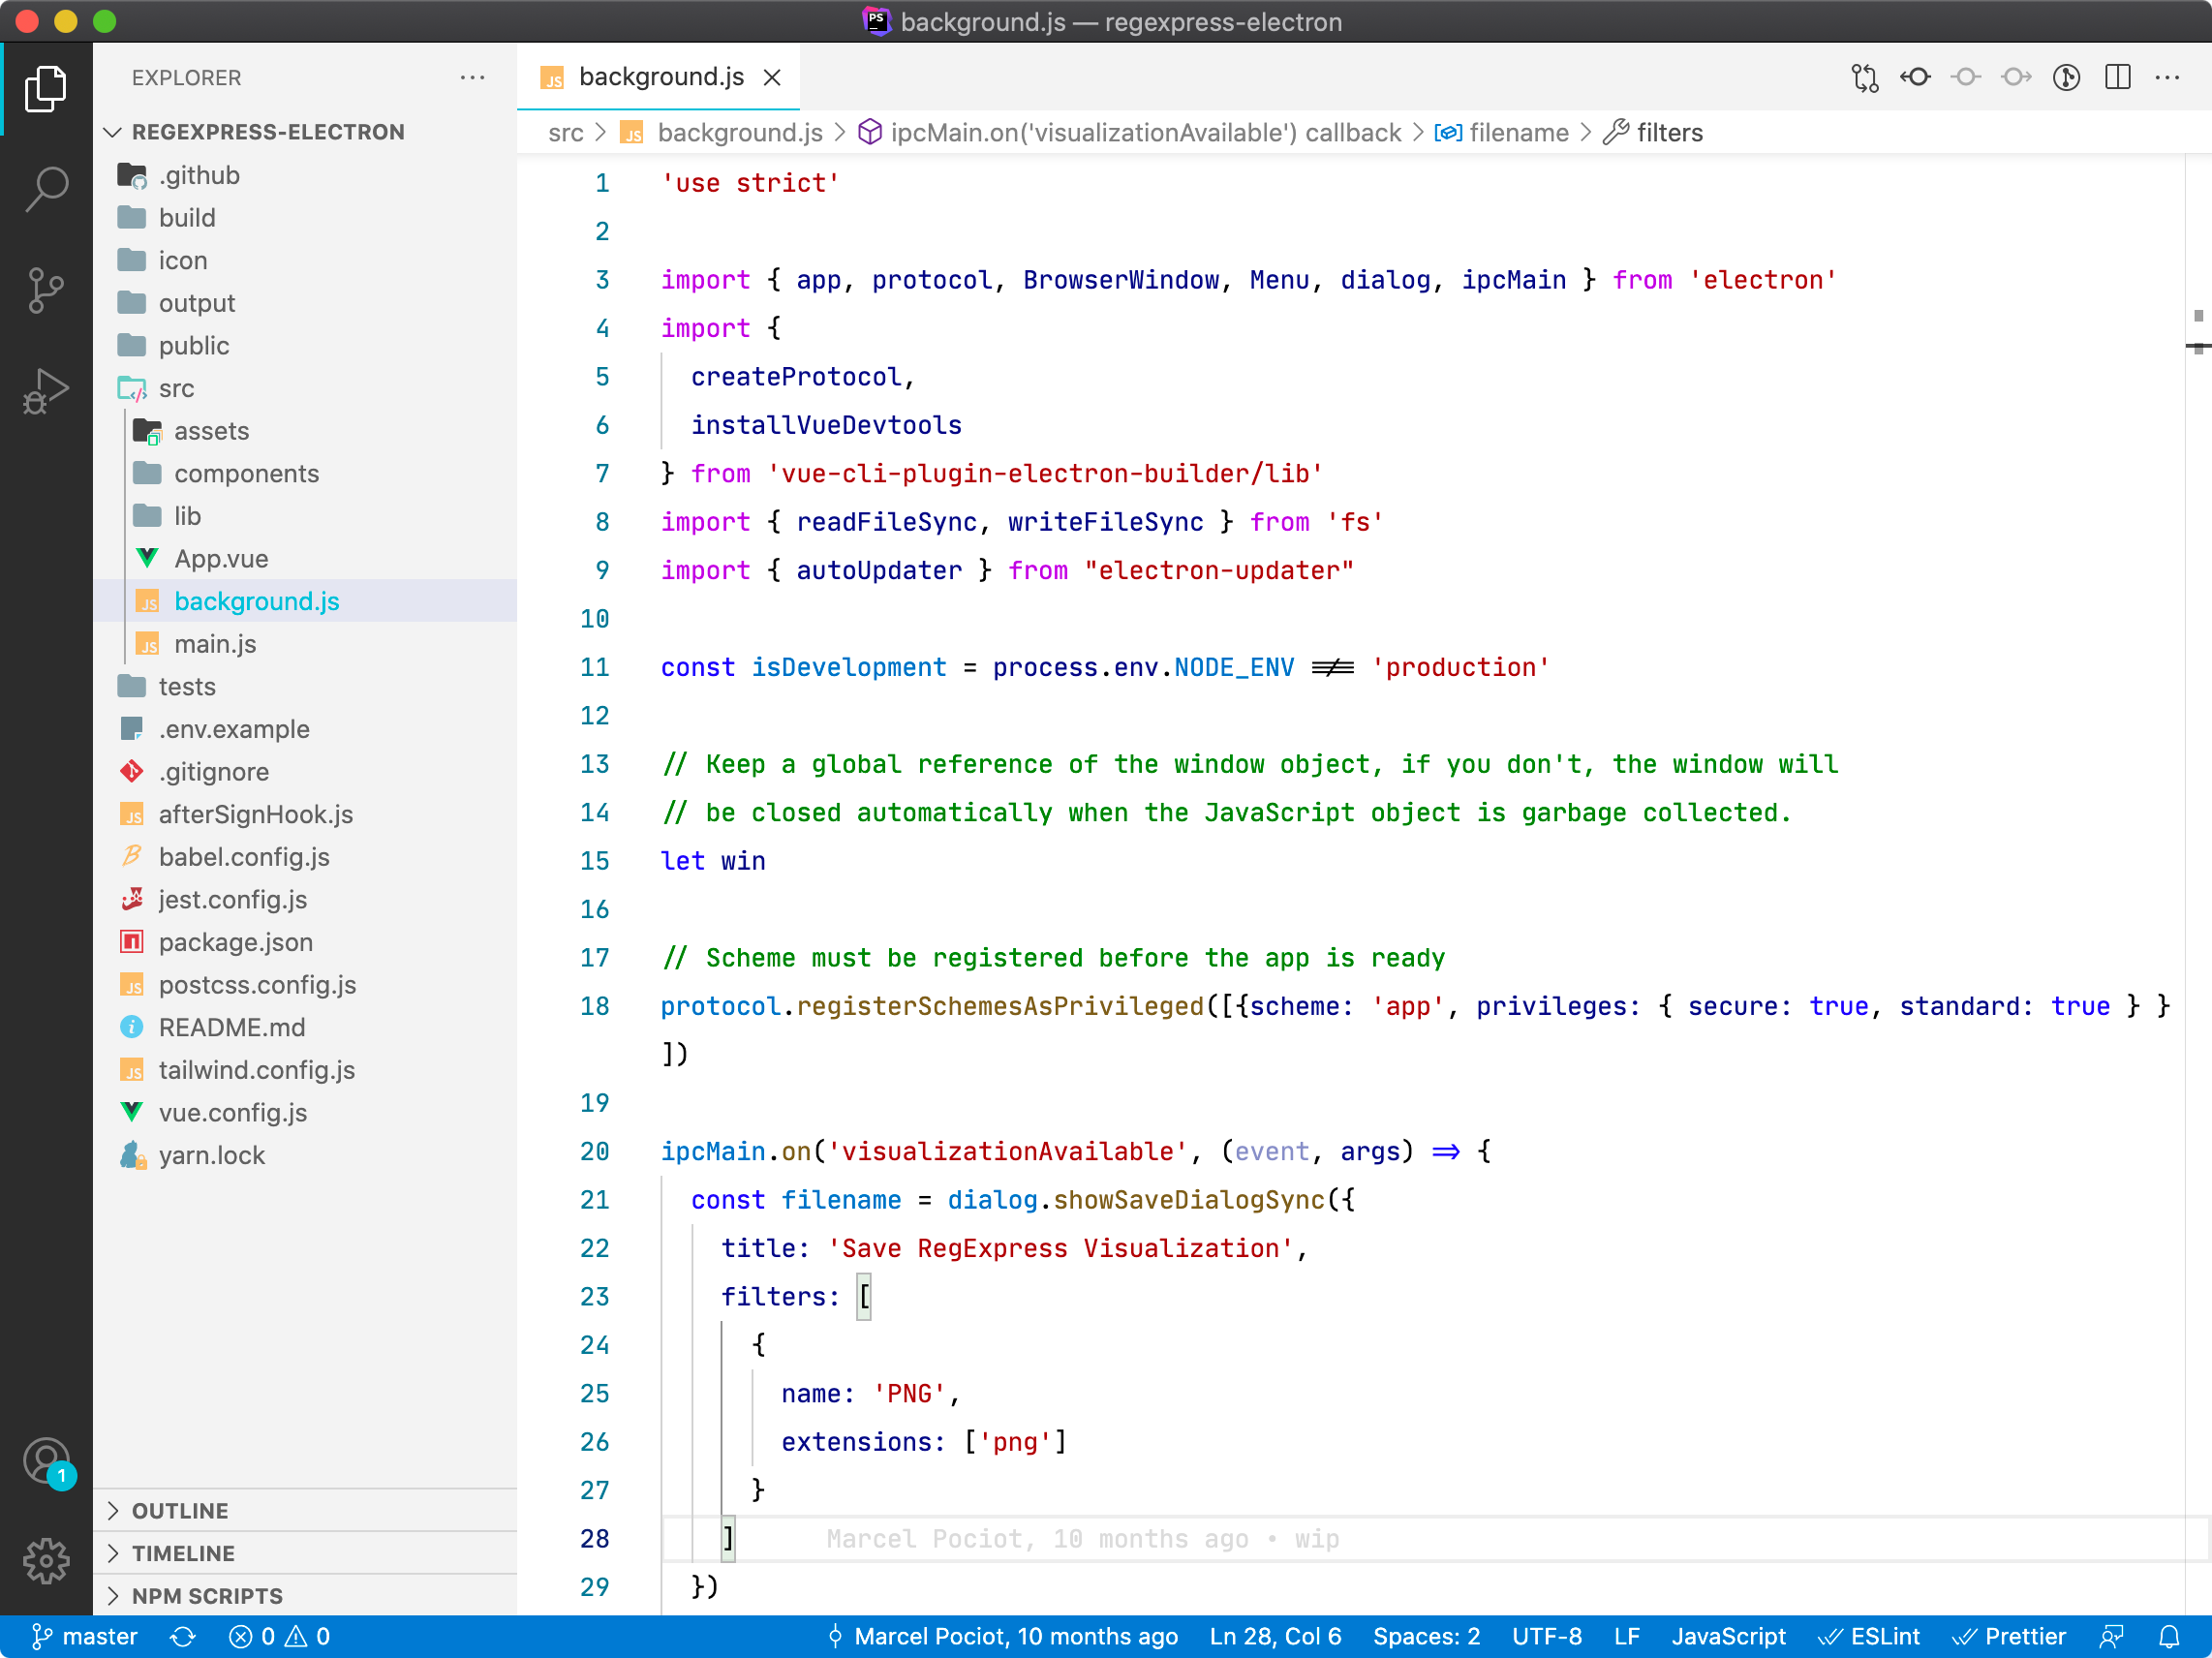Expand the lib folder

pyautogui.click(x=305, y=516)
